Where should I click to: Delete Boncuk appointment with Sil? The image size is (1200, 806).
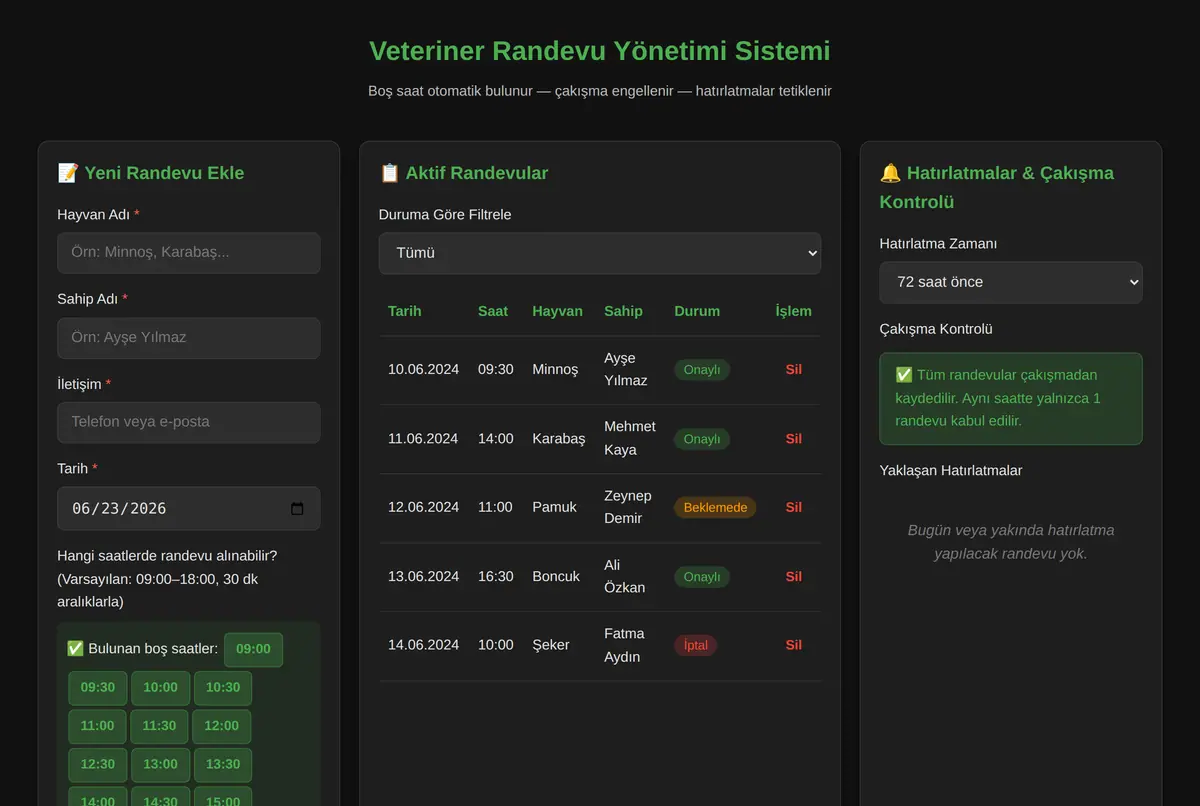794,576
